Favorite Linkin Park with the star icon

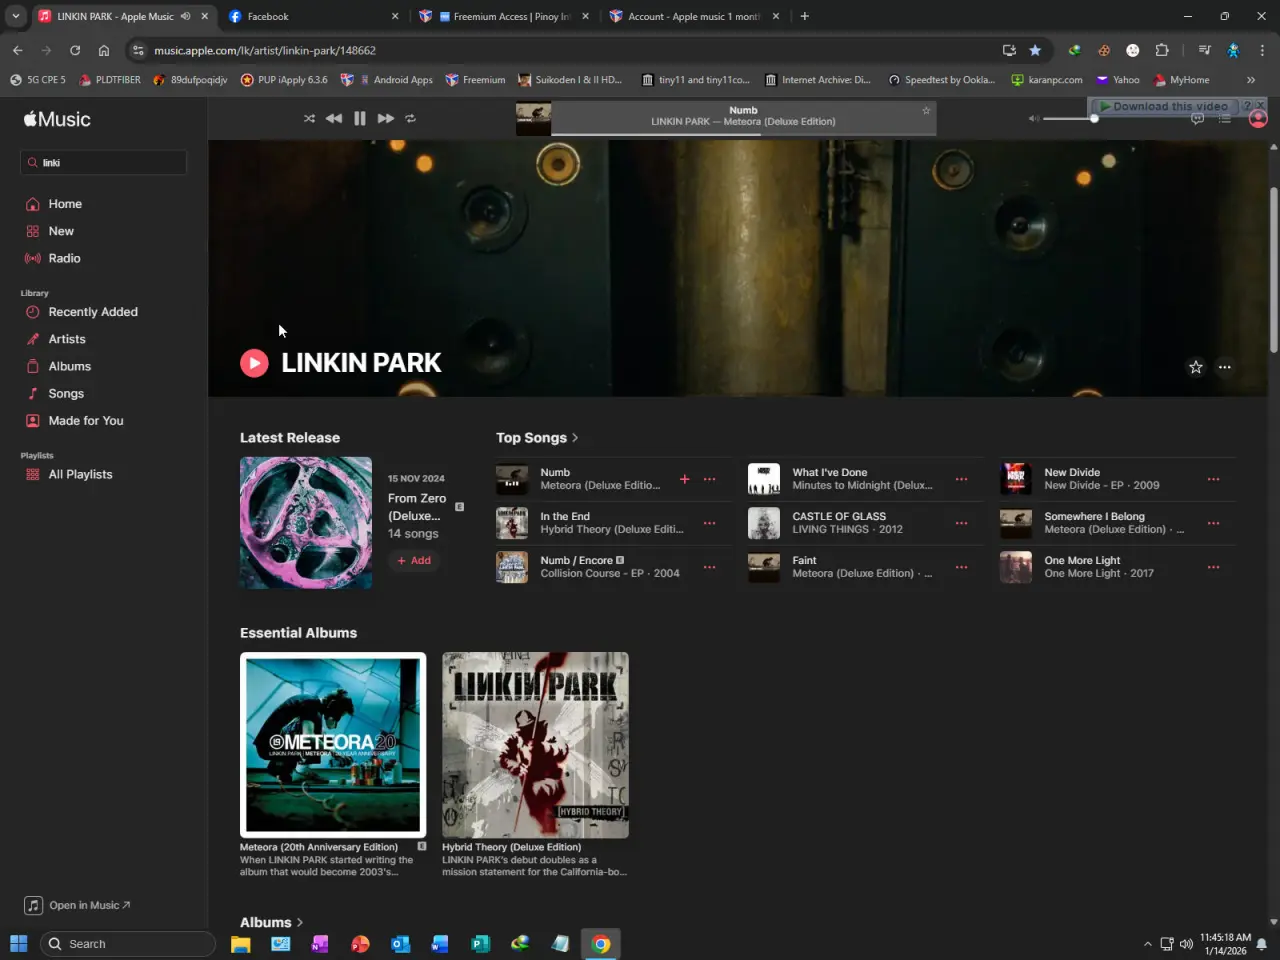pos(1195,367)
